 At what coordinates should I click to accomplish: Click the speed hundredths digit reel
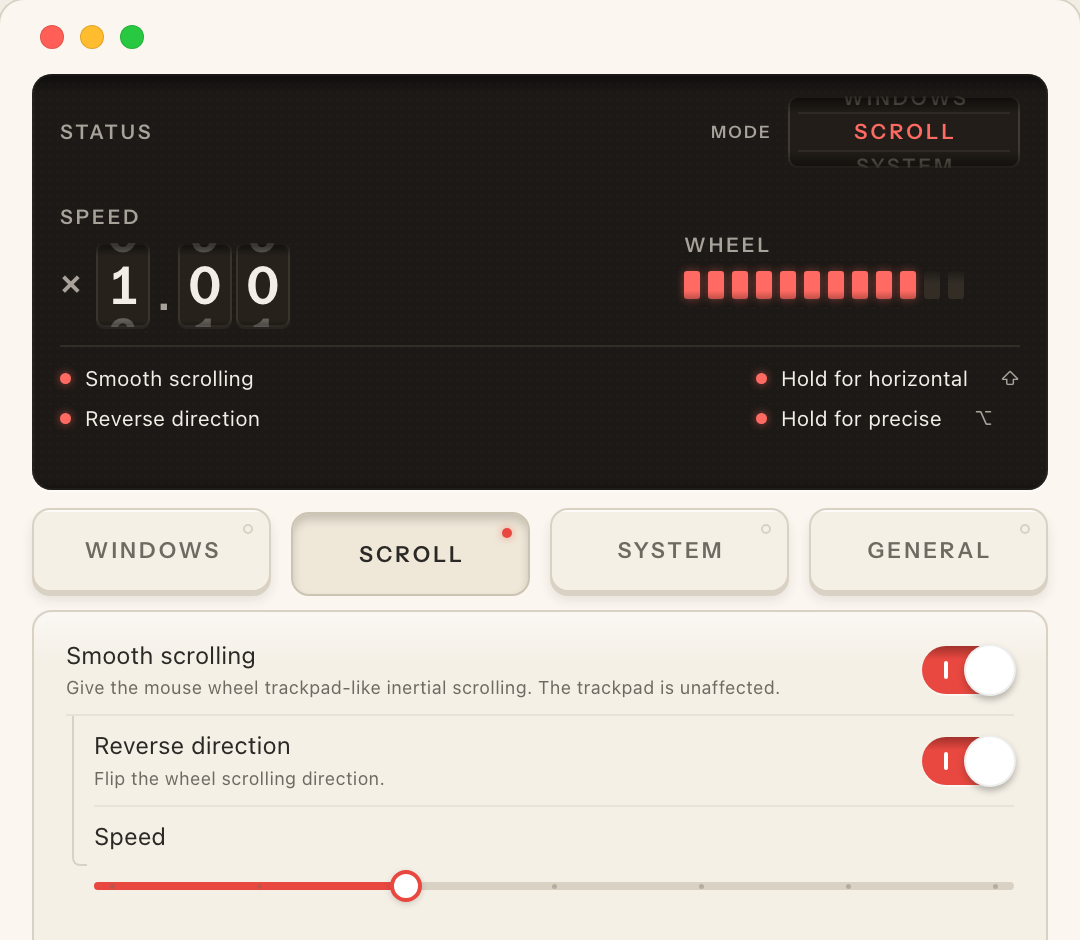coord(262,285)
